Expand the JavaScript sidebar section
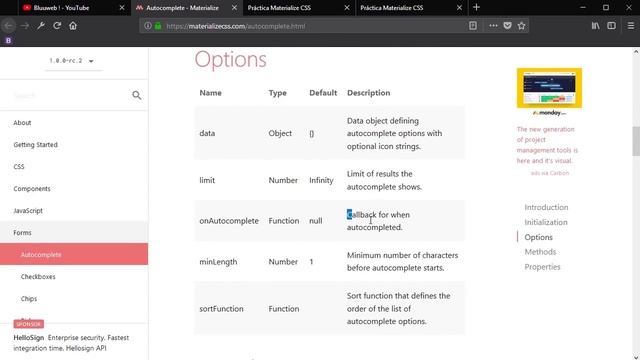 pos(74,211)
